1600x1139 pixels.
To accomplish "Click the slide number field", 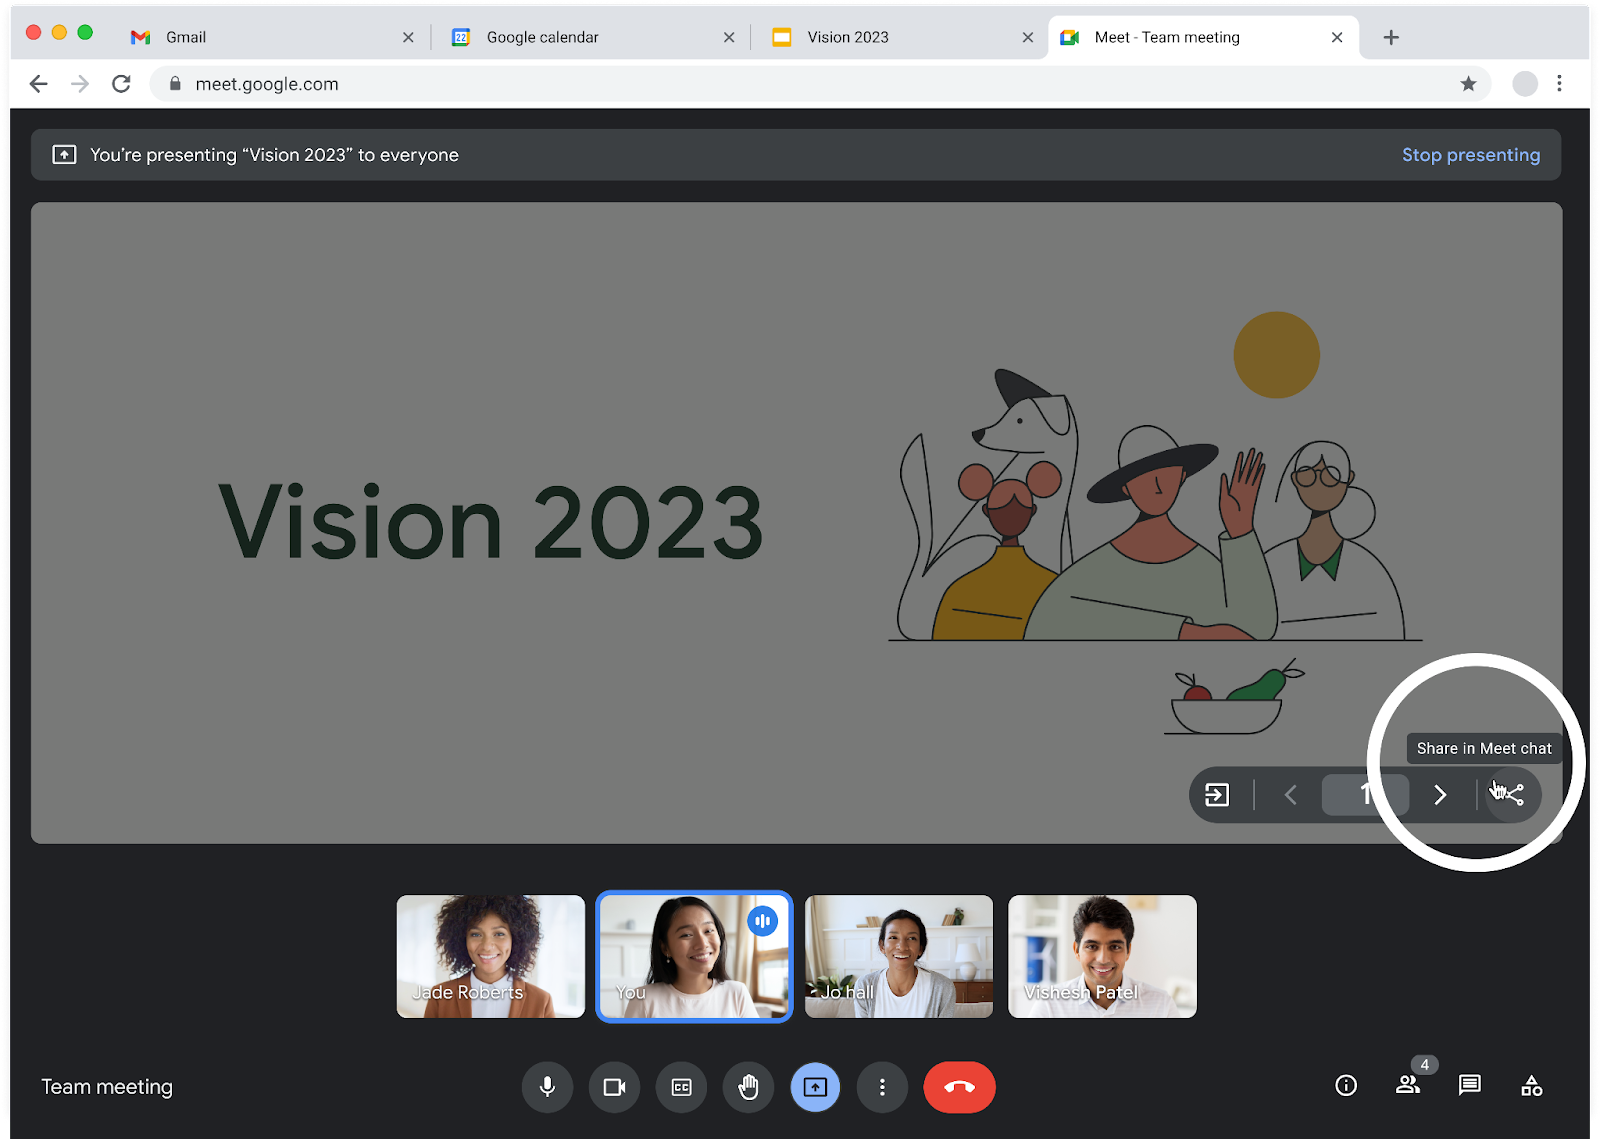I will 1365,795.
